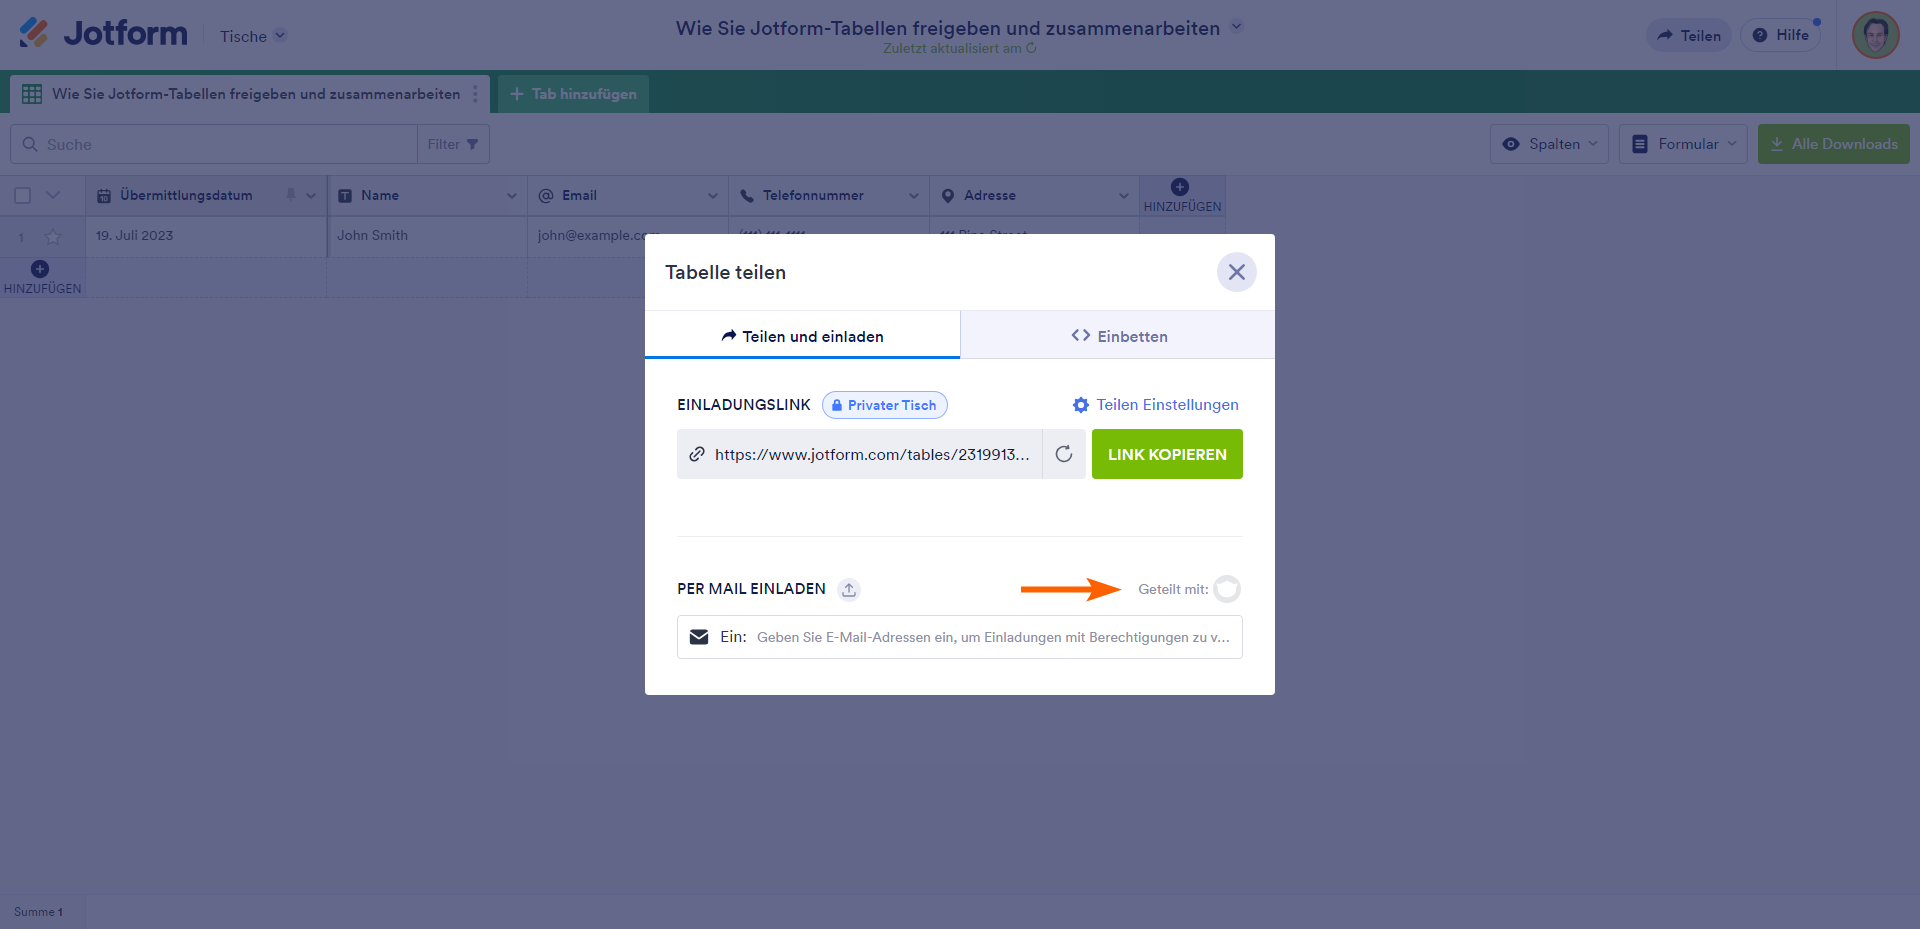Click the plus icon to add column
1920x929 pixels.
[1180, 187]
